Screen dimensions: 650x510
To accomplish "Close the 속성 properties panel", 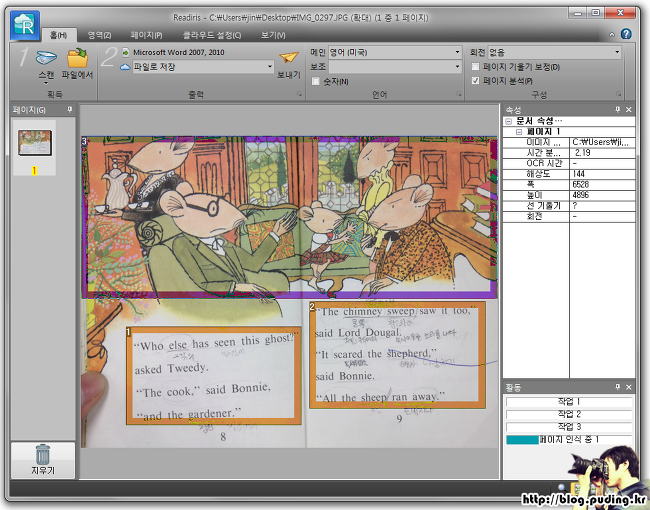I will pos(628,109).
